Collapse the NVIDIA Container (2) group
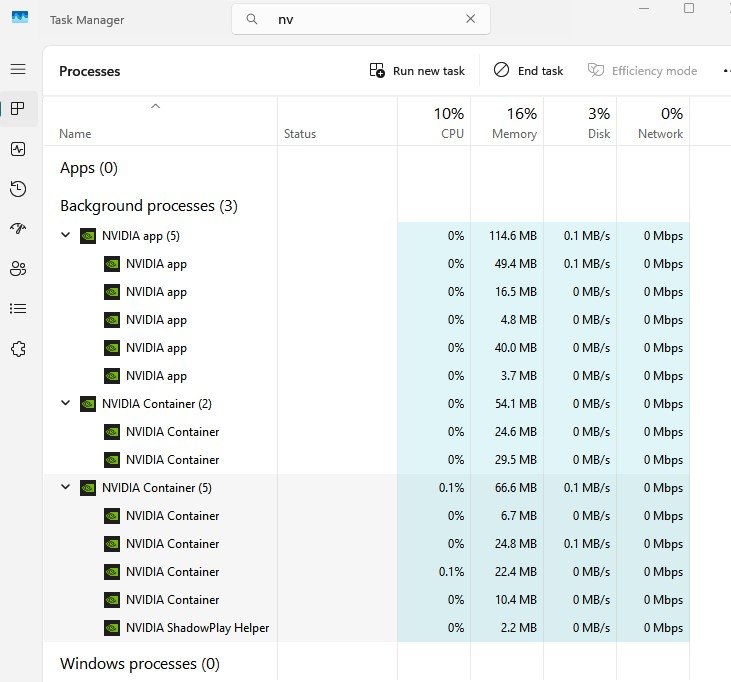This screenshot has height=682, width=731. pyautogui.click(x=66, y=403)
